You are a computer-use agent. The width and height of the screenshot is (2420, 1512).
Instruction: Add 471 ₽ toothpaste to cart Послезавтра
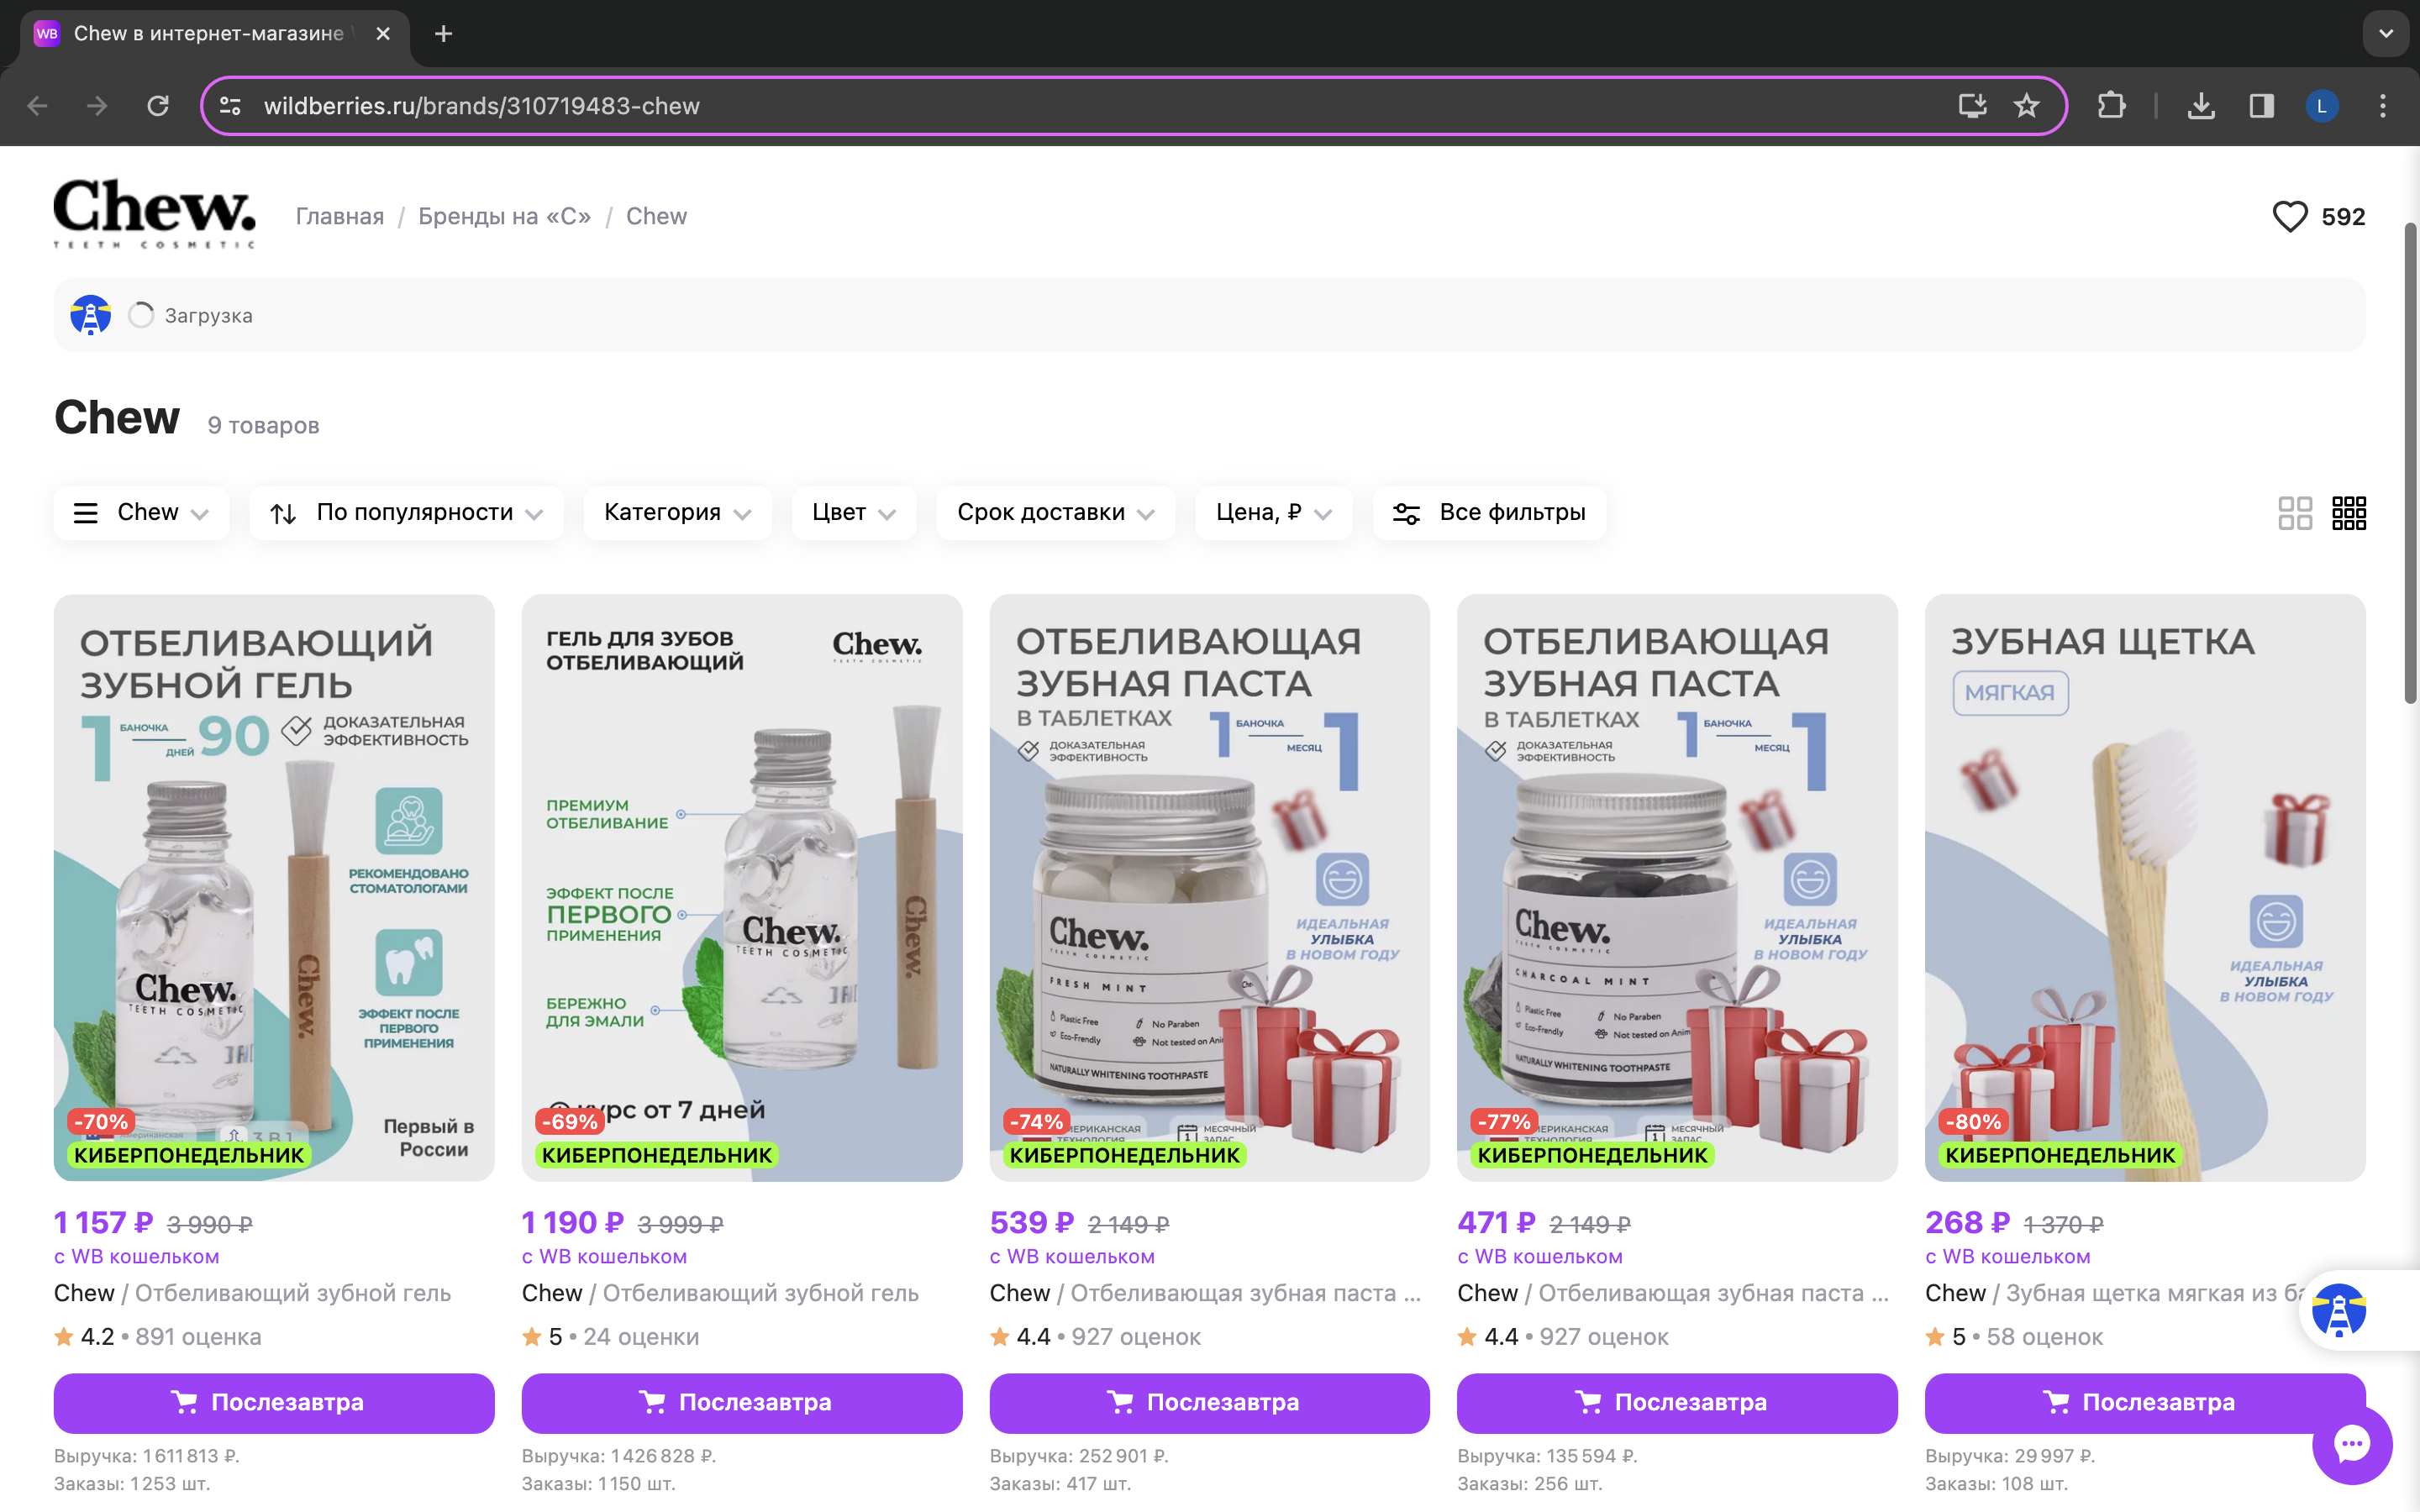[1677, 1403]
